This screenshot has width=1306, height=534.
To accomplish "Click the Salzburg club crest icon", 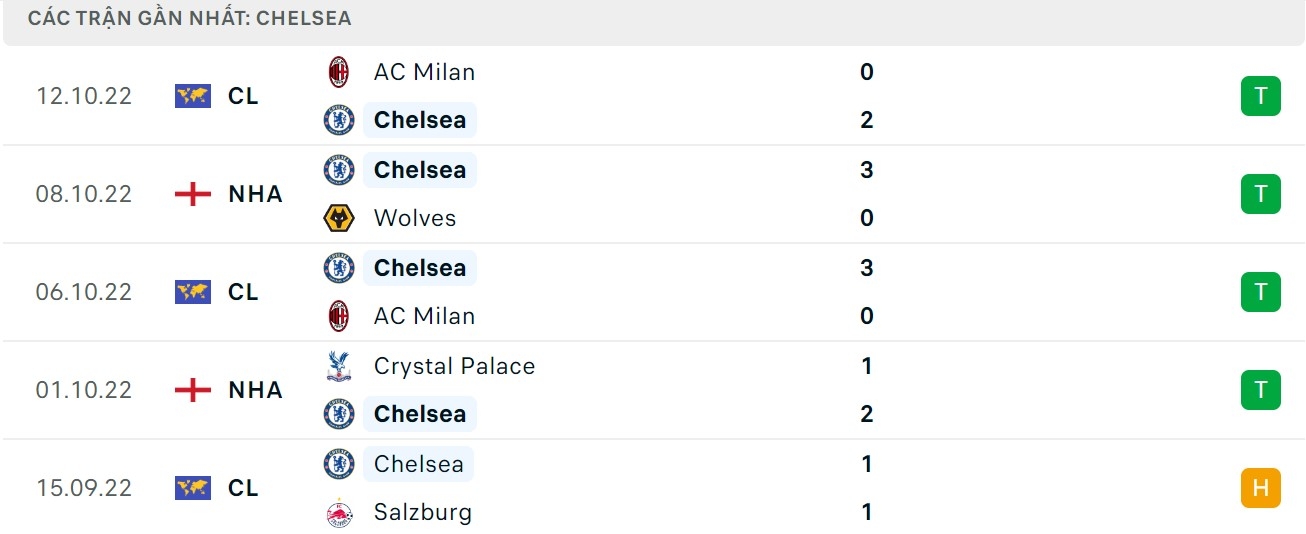I will pyautogui.click(x=339, y=512).
